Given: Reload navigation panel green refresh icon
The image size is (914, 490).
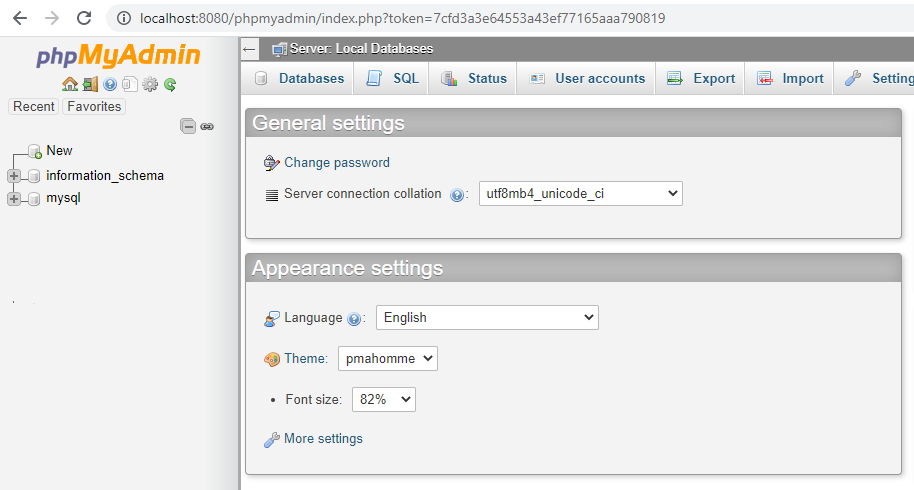Looking at the screenshot, I should [170, 84].
